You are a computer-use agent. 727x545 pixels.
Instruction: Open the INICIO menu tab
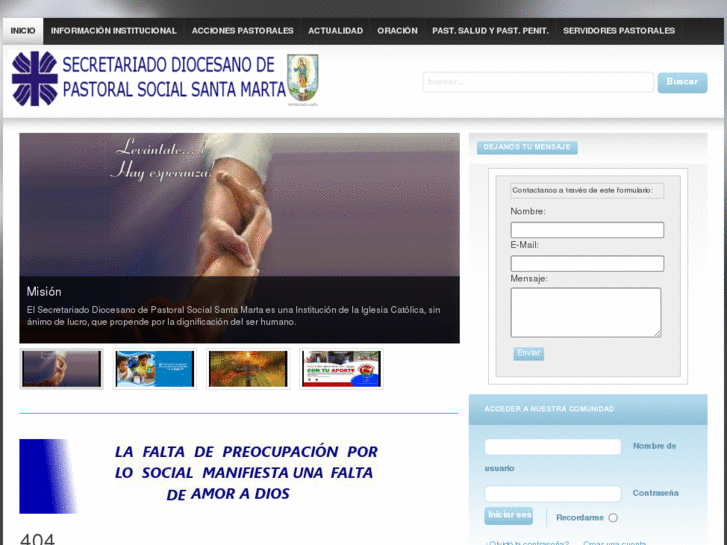(23, 31)
